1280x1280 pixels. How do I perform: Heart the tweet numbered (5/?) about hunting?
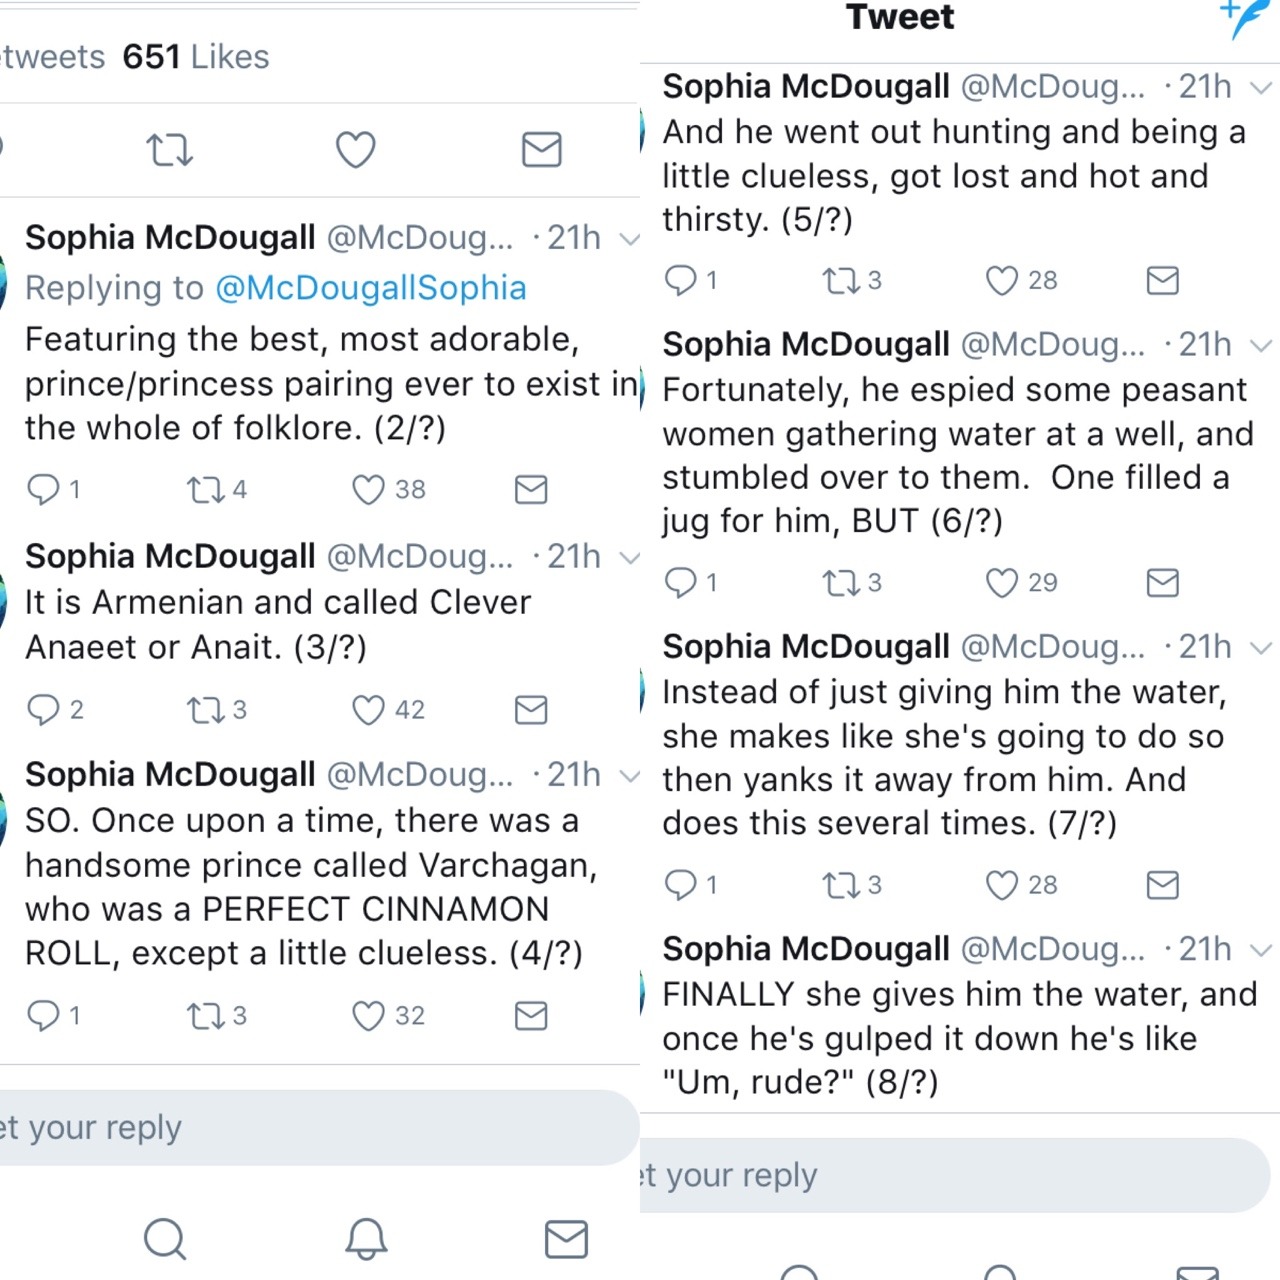[x=1002, y=281]
